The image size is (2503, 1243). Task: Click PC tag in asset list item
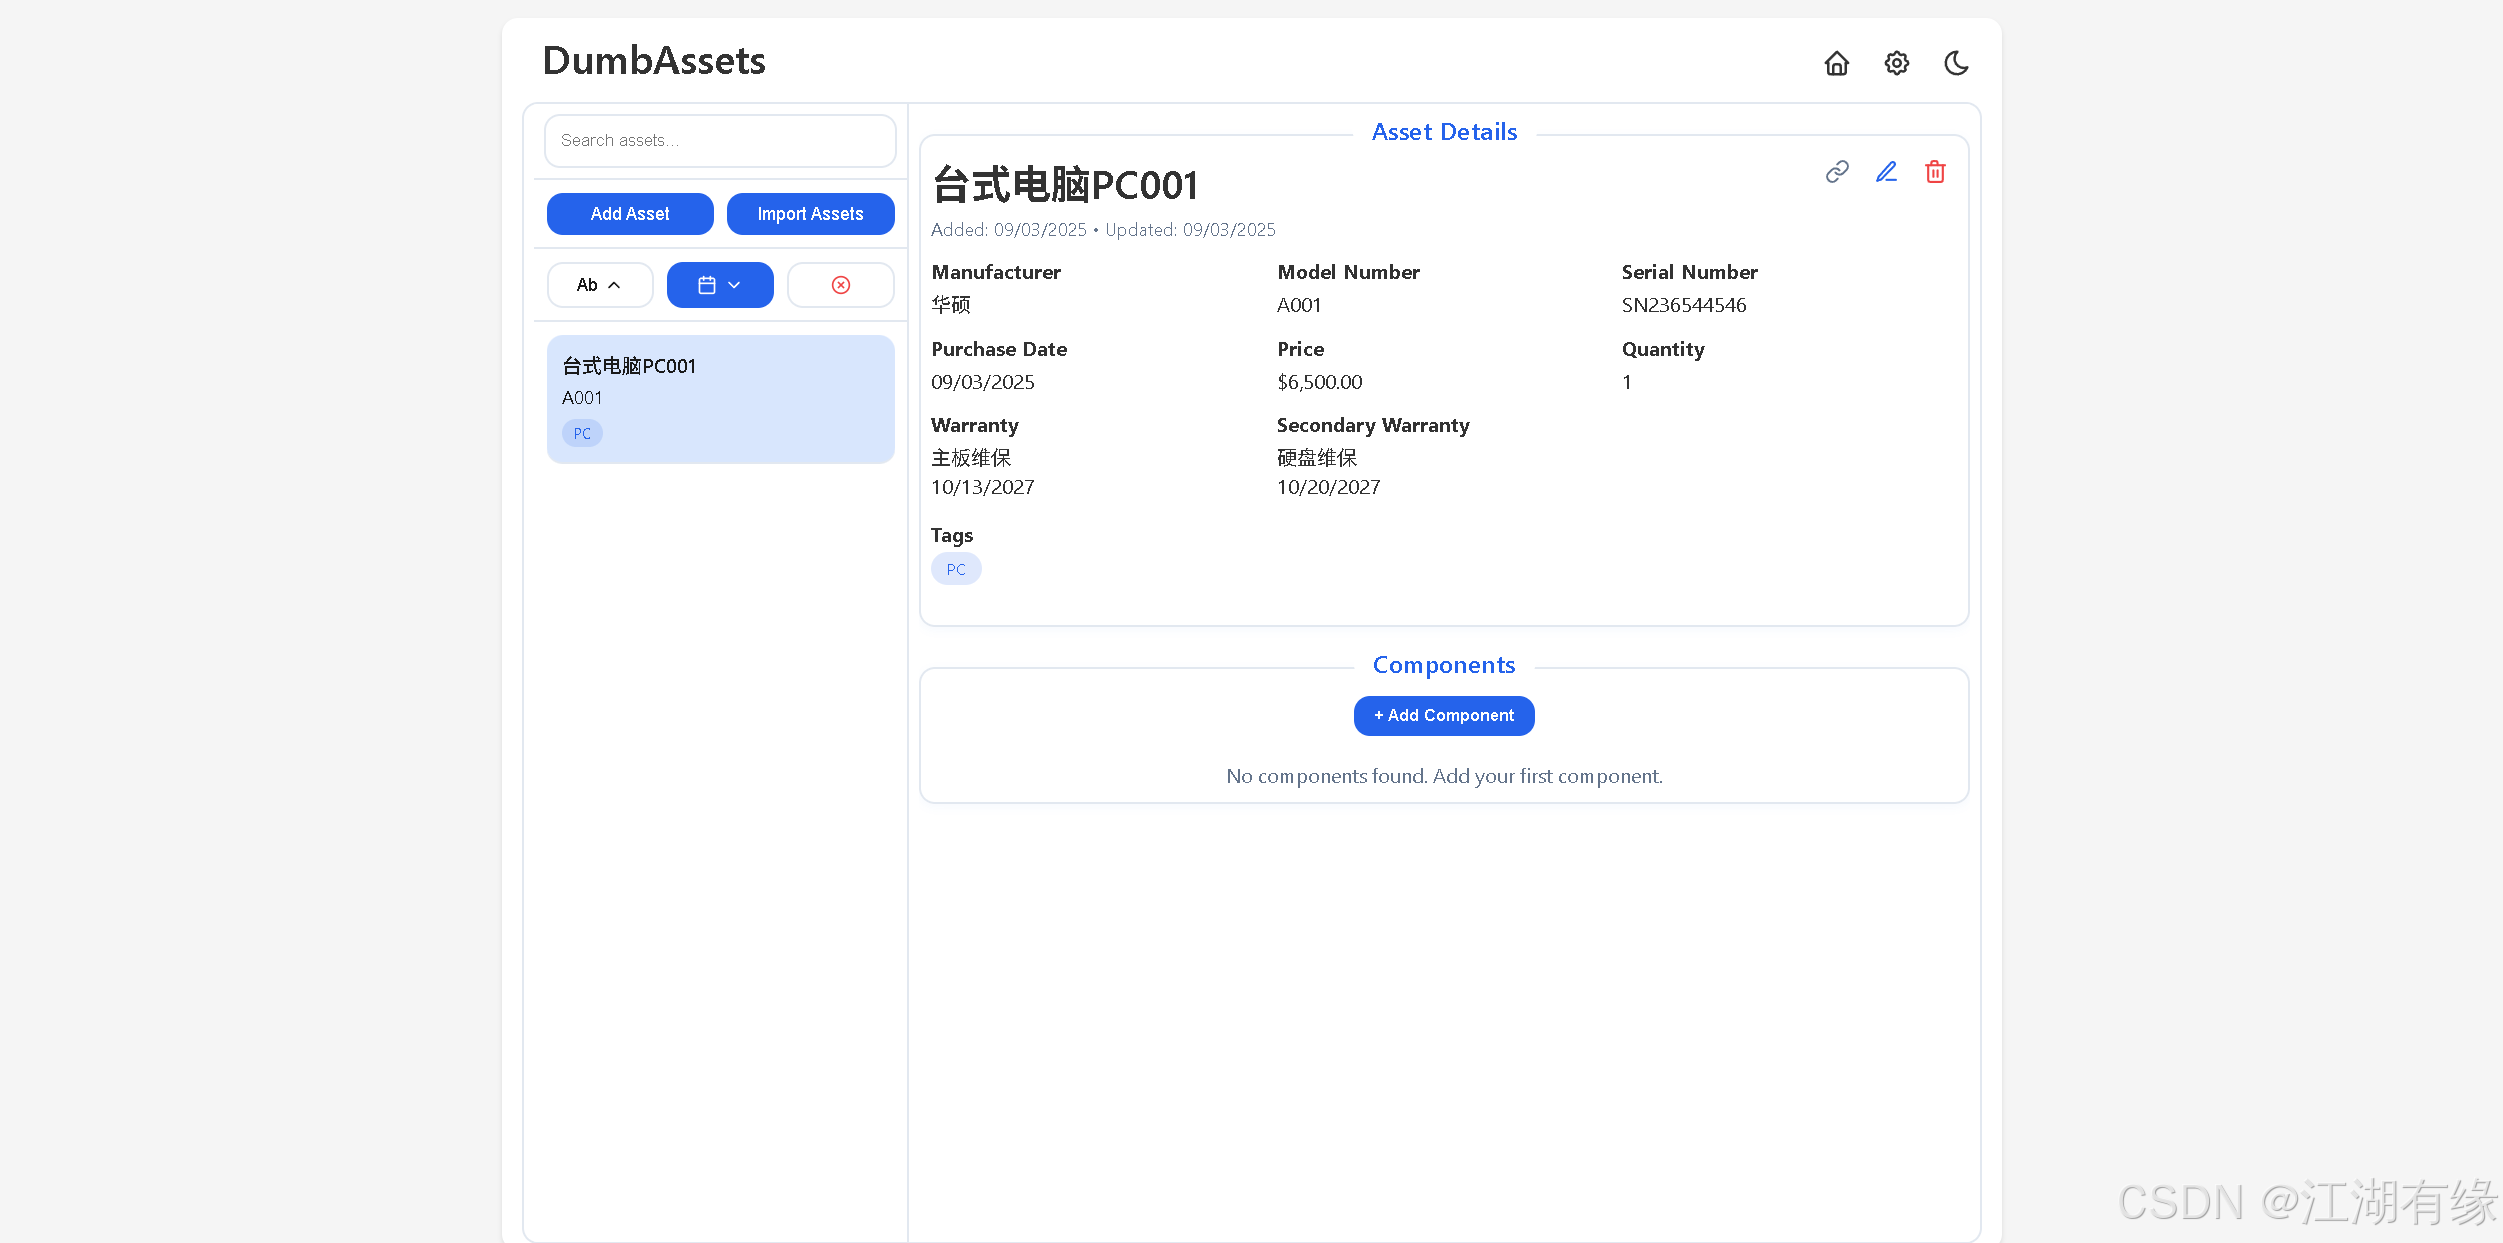(582, 433)
